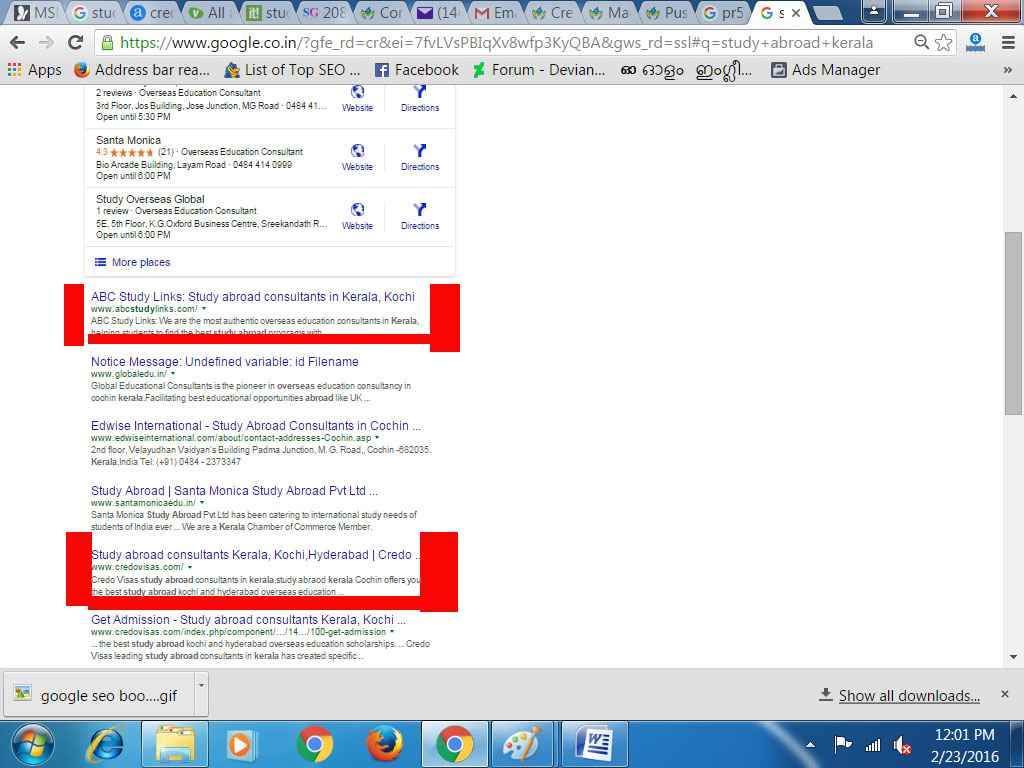The image size is (1024, 768).
Task: Switch to the Gmail 'Em' tab
Action: click(x=496, y=12)
